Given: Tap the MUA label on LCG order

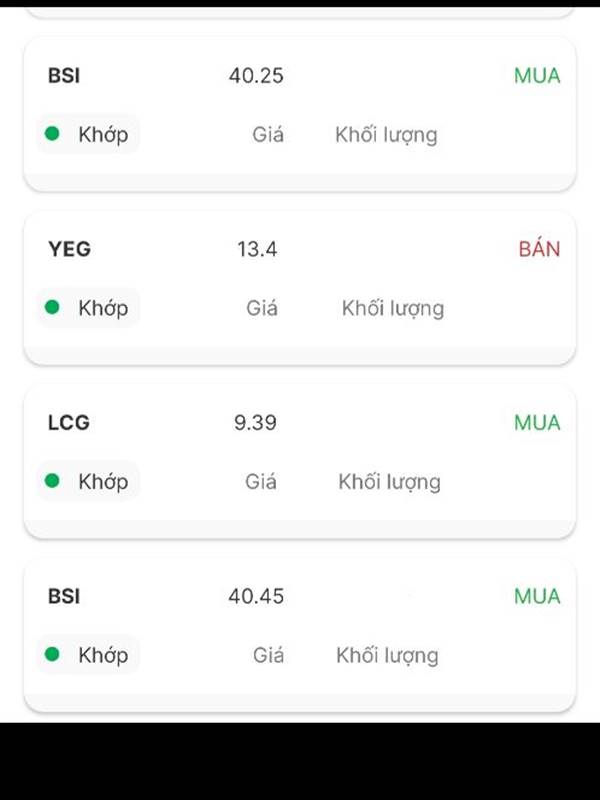Looking at the screenshot, I should click(537, 422).
